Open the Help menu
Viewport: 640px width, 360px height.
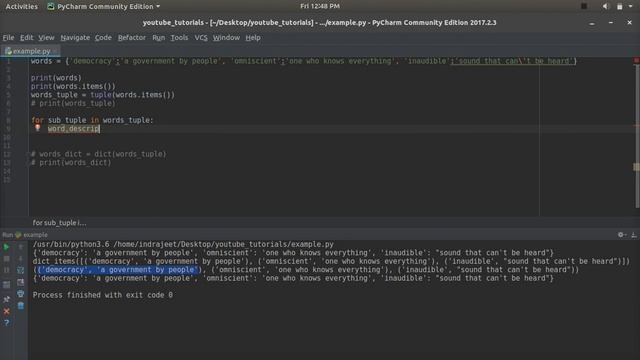tap(253, 38)
